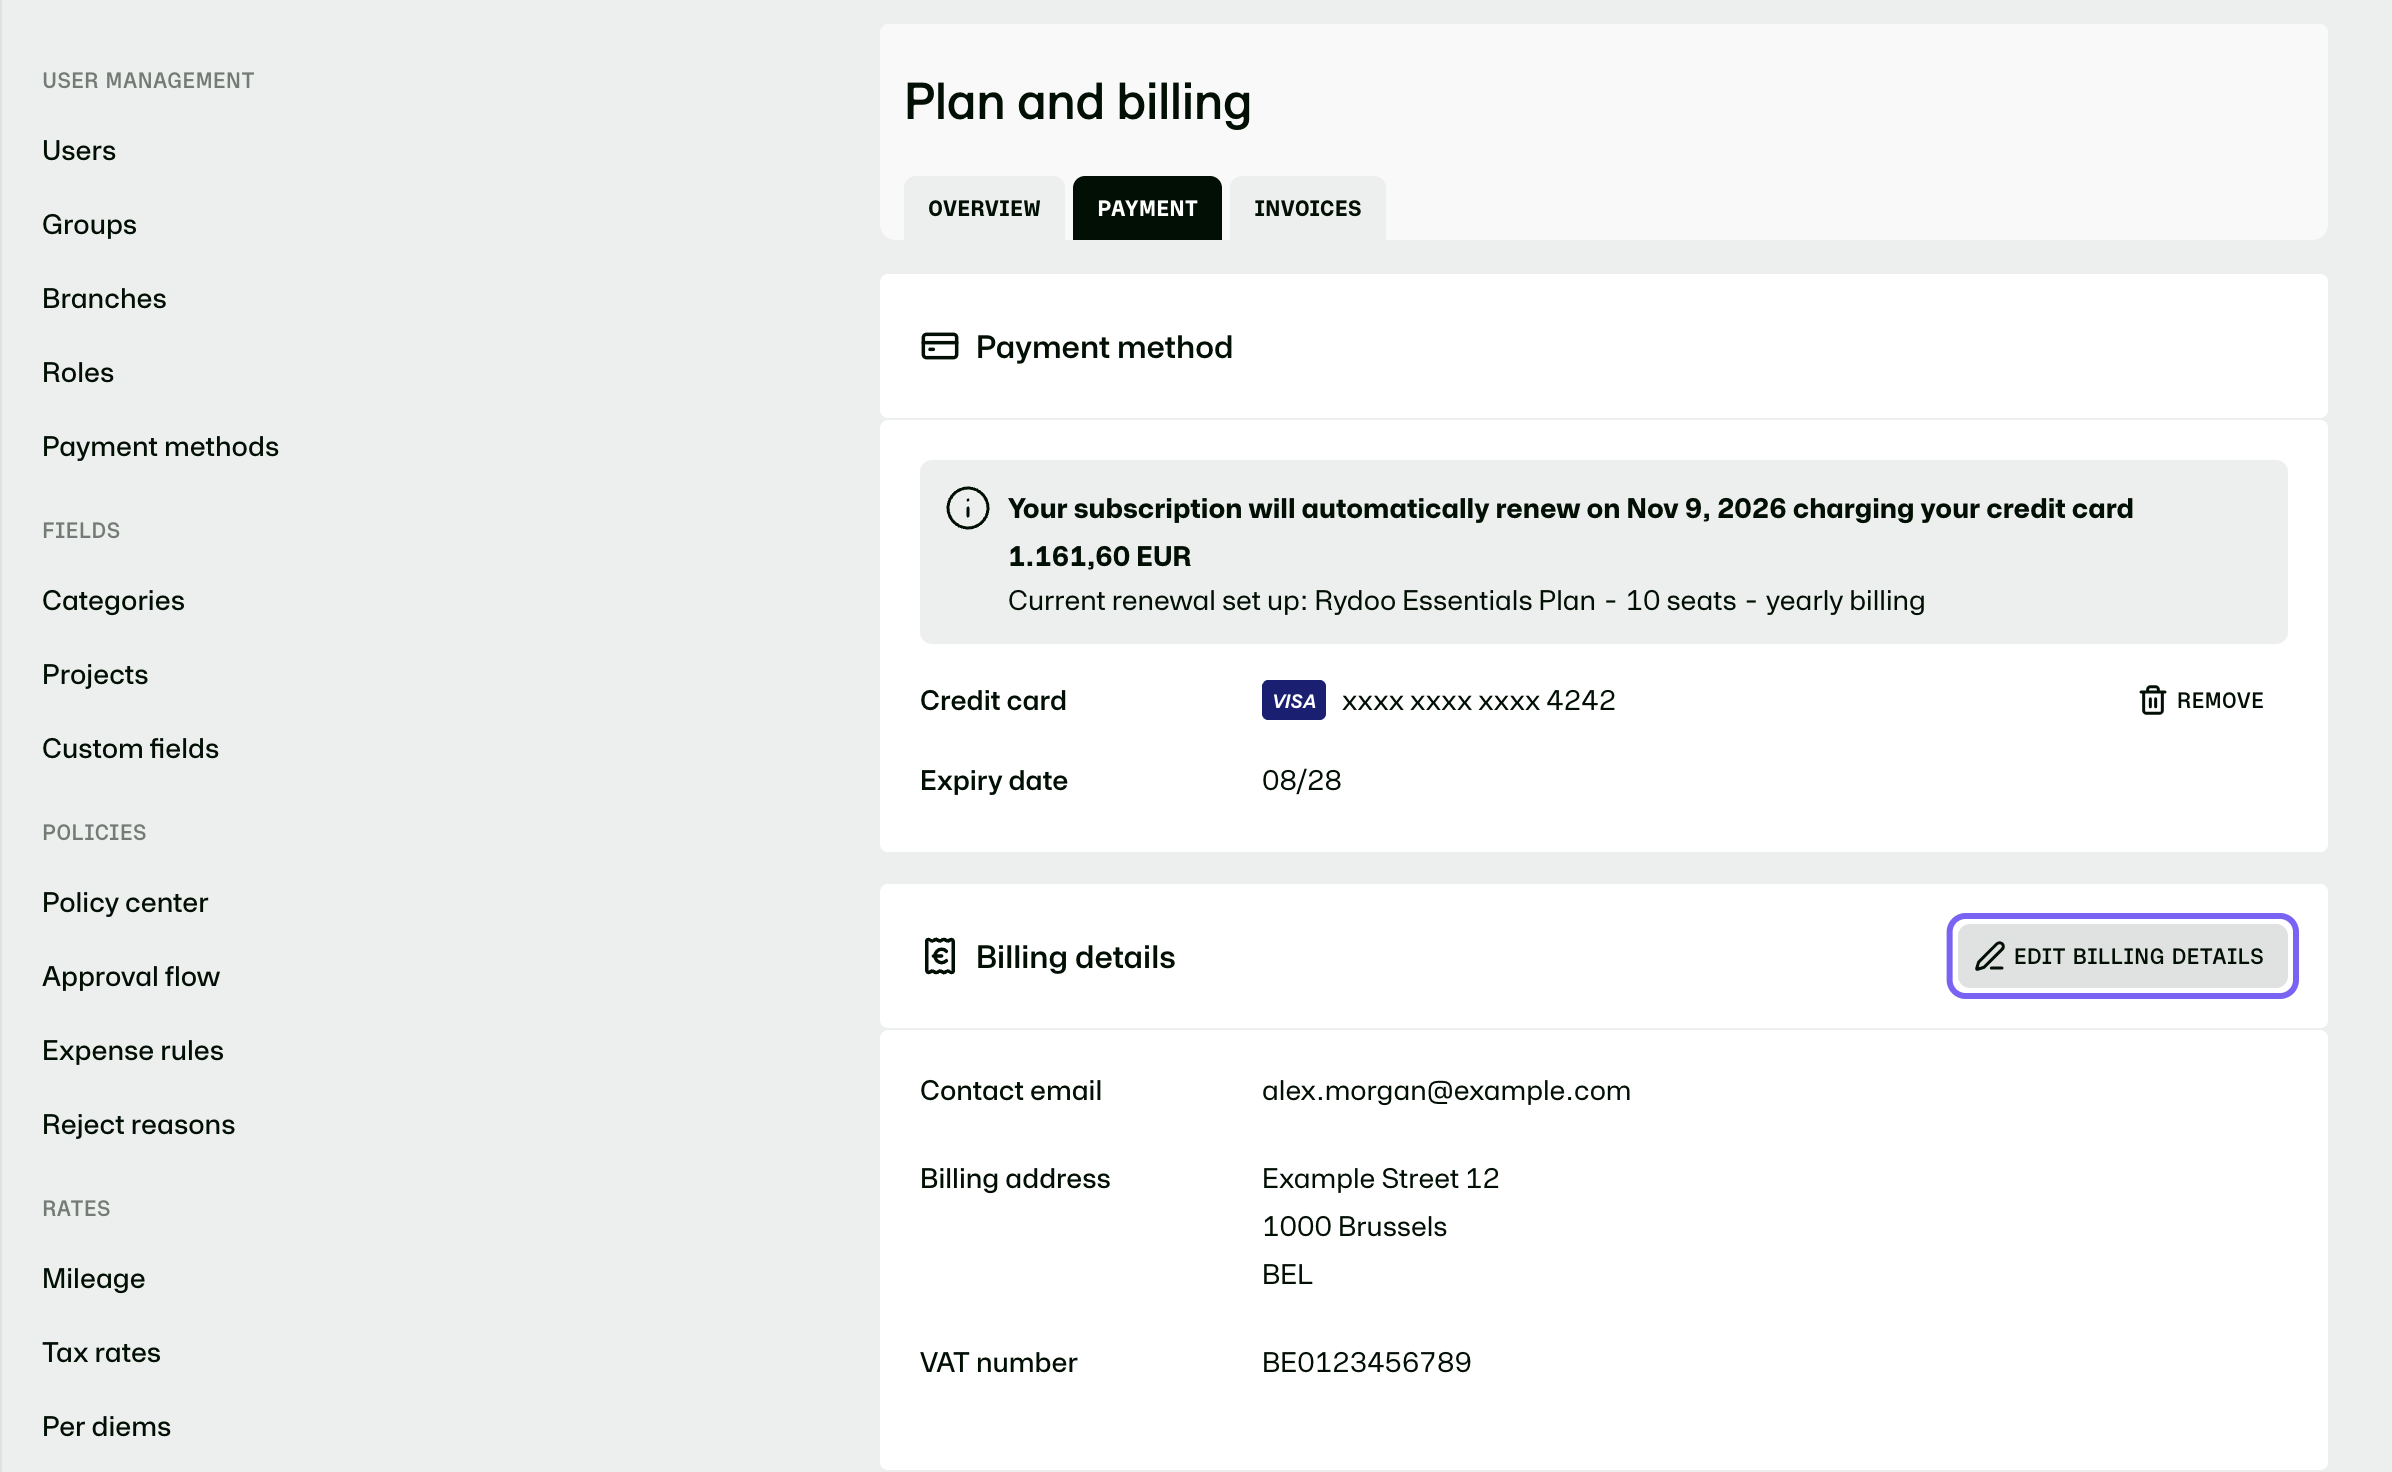This screenshot has height=1472, width=2392.
Task: Open Expense rules
Action: point(133,1050)
